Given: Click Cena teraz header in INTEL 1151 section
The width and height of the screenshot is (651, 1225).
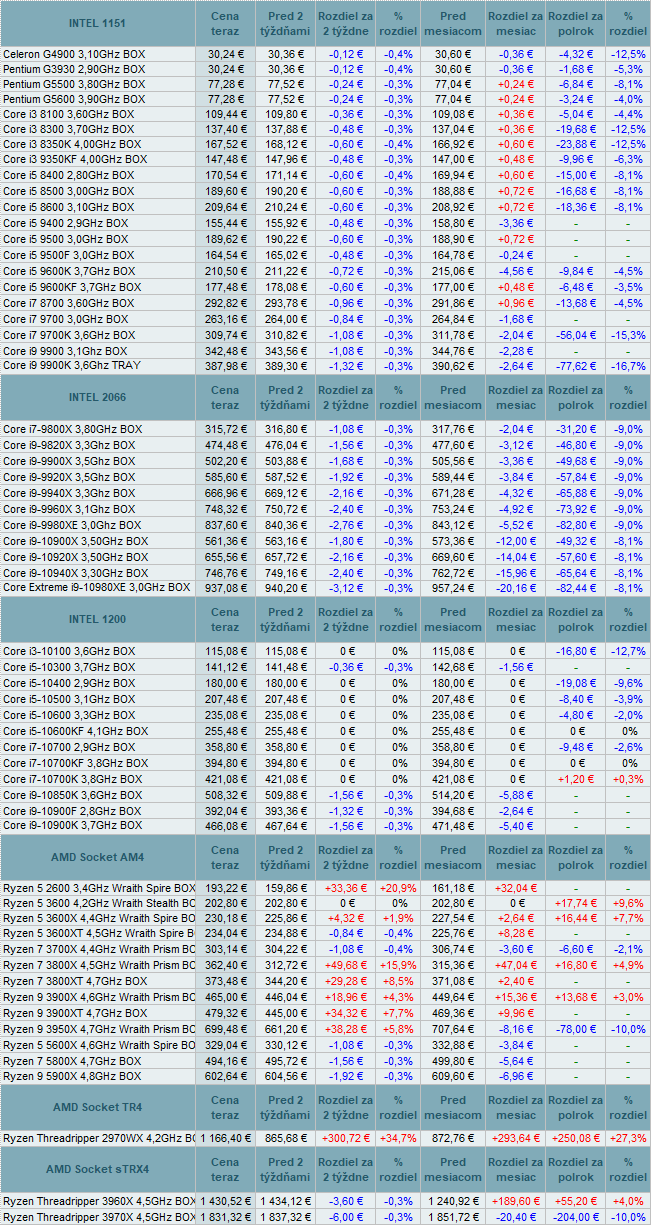Looking at the screenshot, I should tap(225, 22).
